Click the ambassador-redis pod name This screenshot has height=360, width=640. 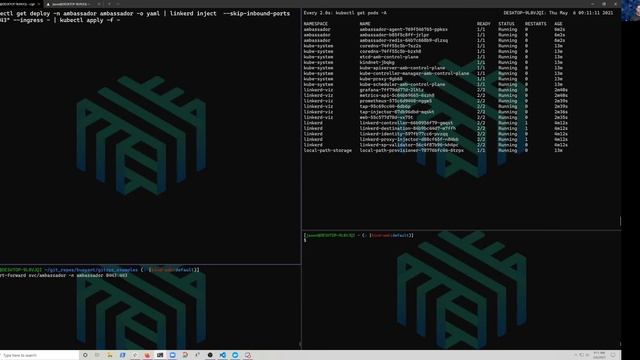coord(403,40)
